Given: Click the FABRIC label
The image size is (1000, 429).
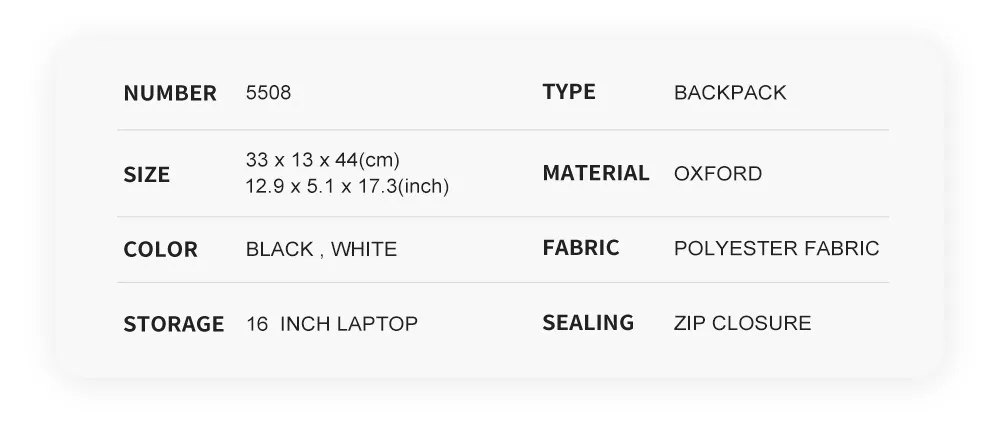Looking at the screenshot, I should tap(581, 247).
